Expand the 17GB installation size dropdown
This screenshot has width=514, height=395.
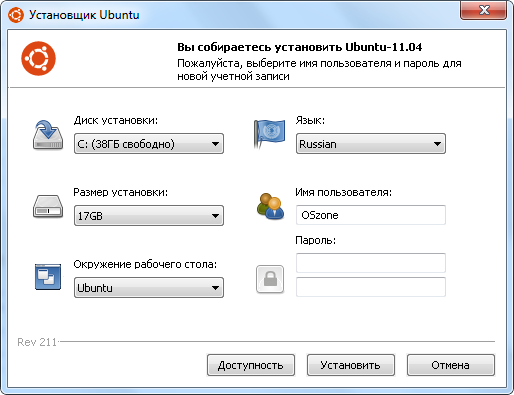tap(149, 216)
